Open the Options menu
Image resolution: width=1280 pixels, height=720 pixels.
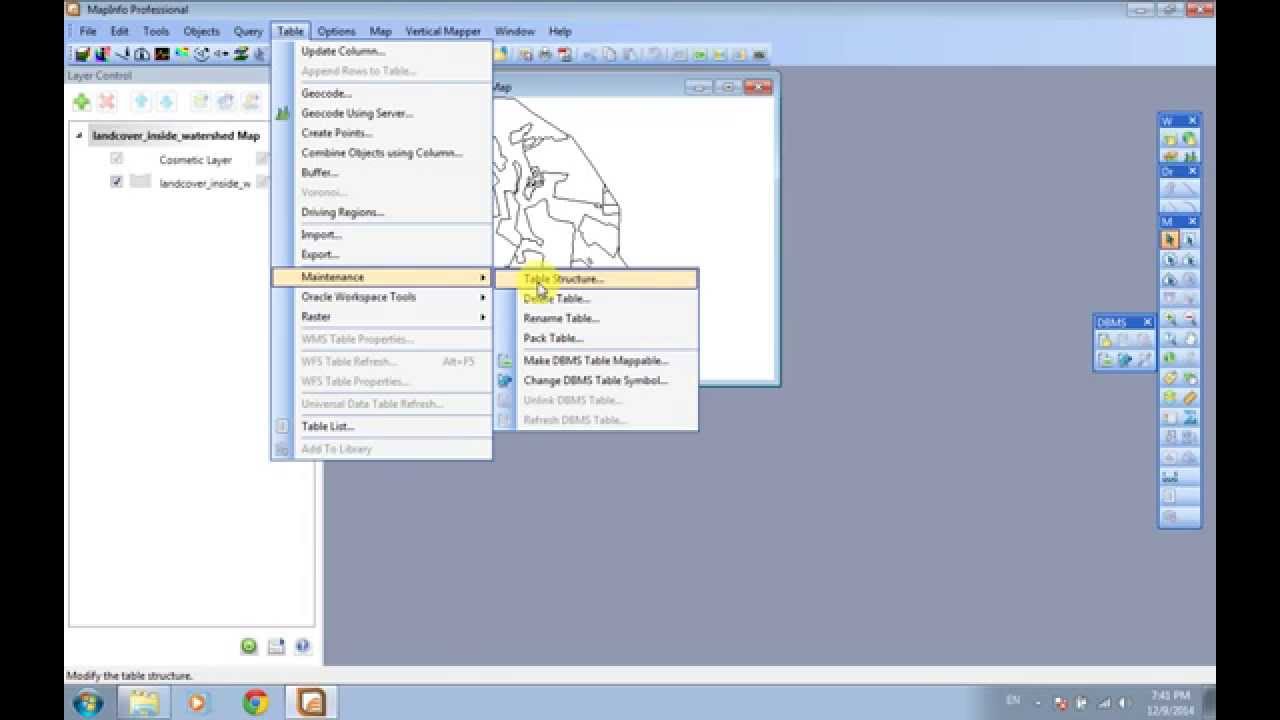336,31
